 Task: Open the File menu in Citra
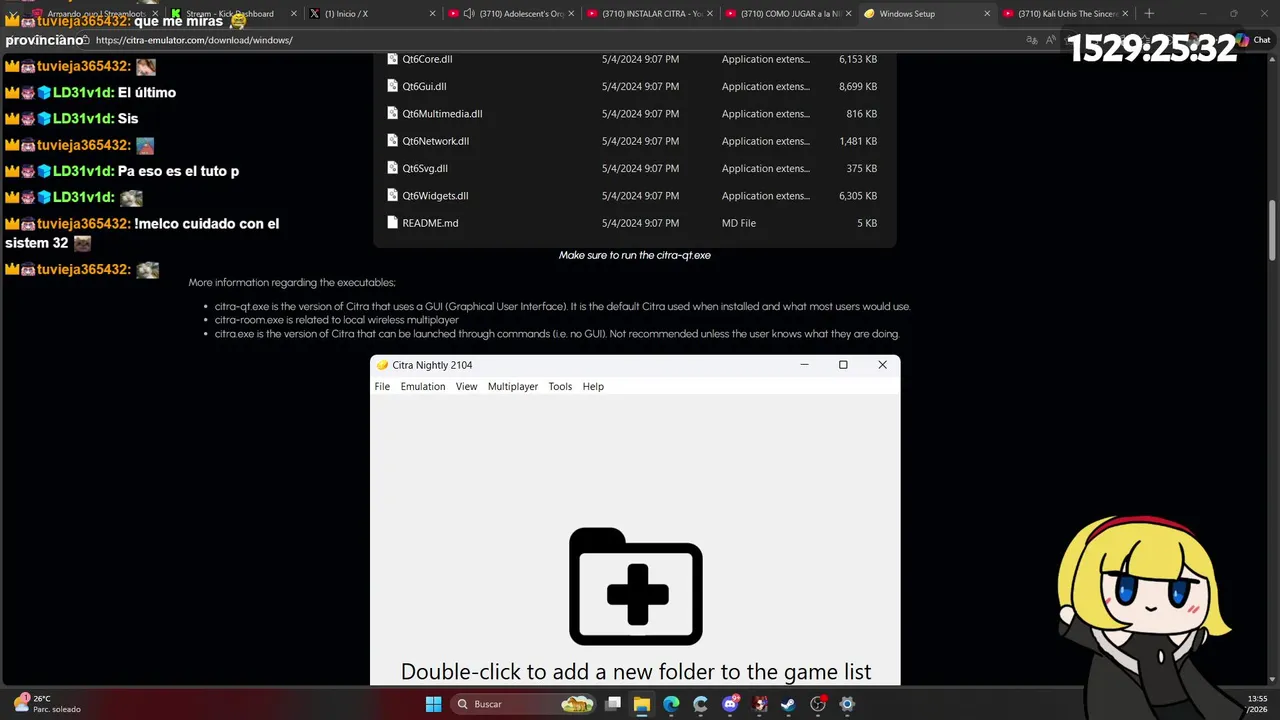(382, 386)
